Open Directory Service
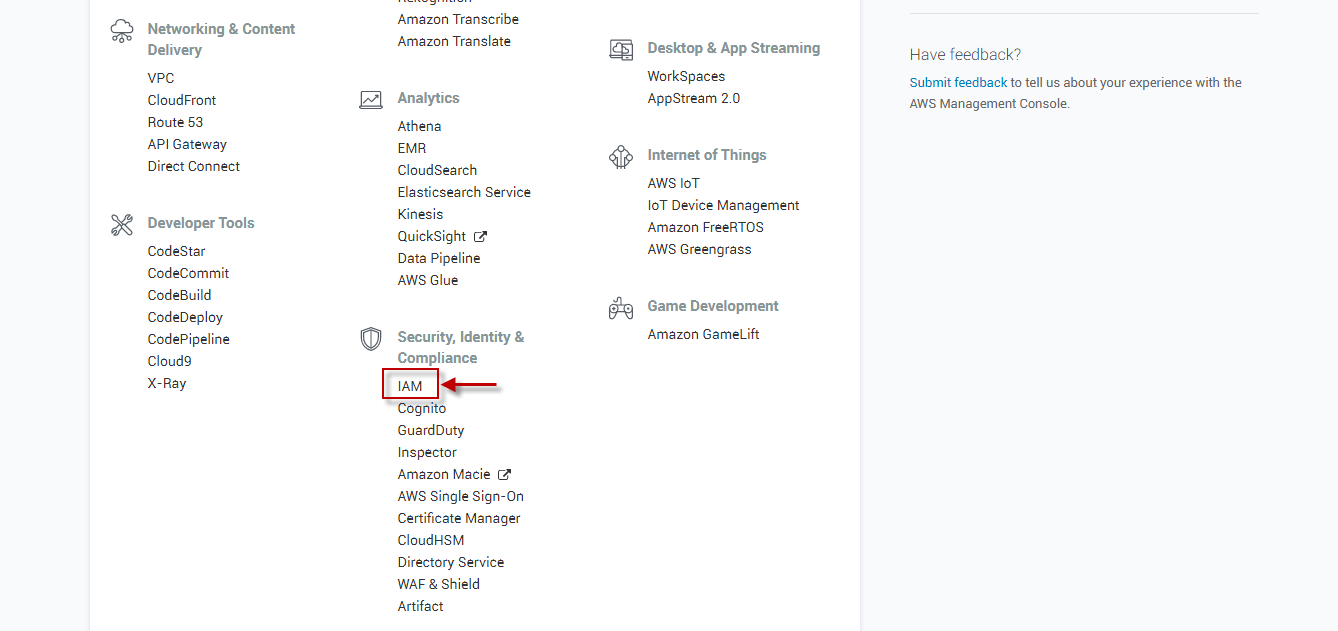The height and width of the screenshot is (631, 1338). pyautogui.click(x=451, y=562)
